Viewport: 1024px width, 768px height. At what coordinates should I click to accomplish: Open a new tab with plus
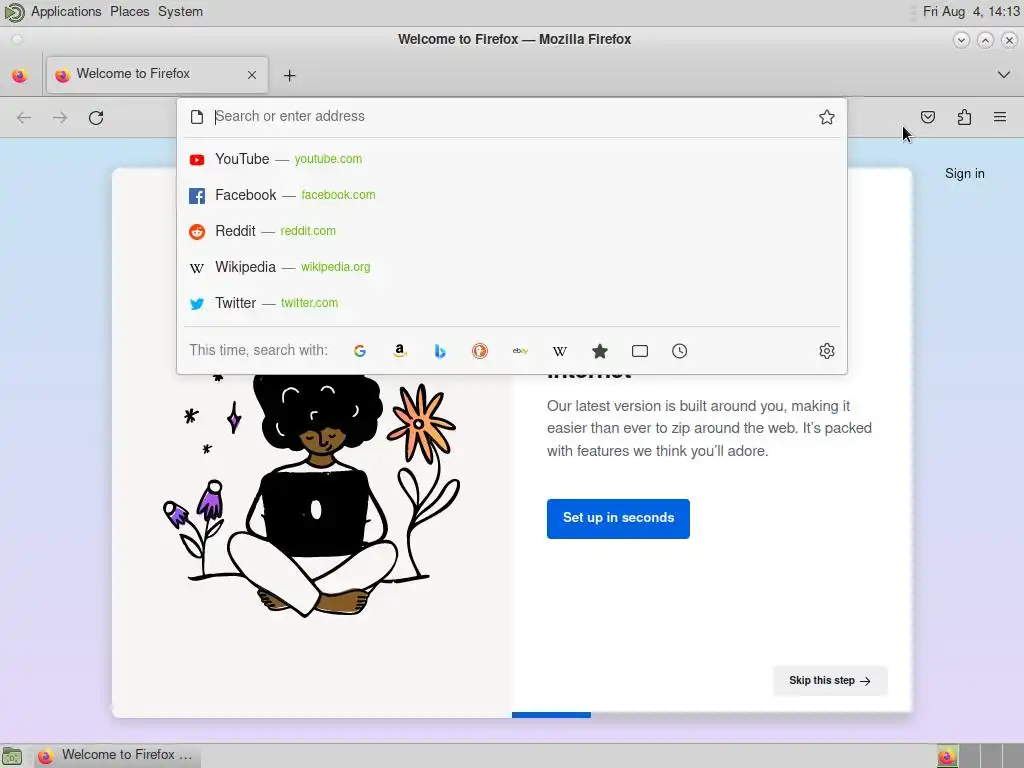click(x=289, y=76)
